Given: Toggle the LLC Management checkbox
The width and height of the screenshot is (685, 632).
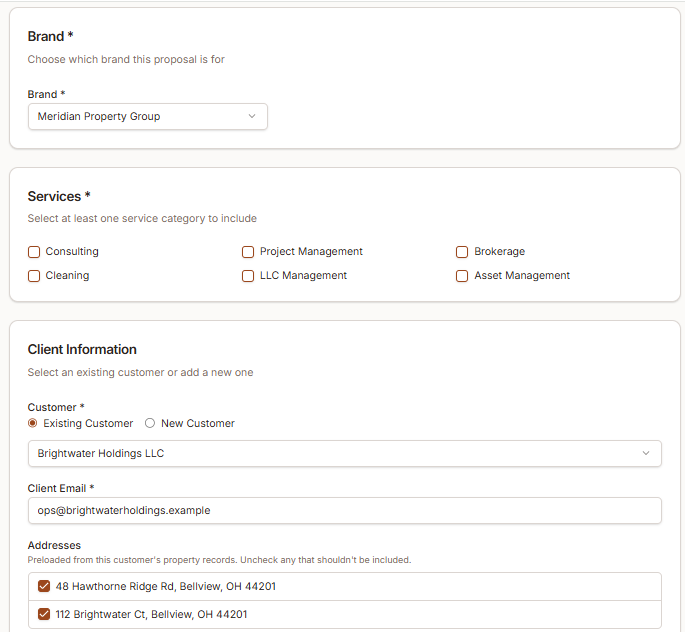Looking at the screenshot, I should click(x=248, y=276).
